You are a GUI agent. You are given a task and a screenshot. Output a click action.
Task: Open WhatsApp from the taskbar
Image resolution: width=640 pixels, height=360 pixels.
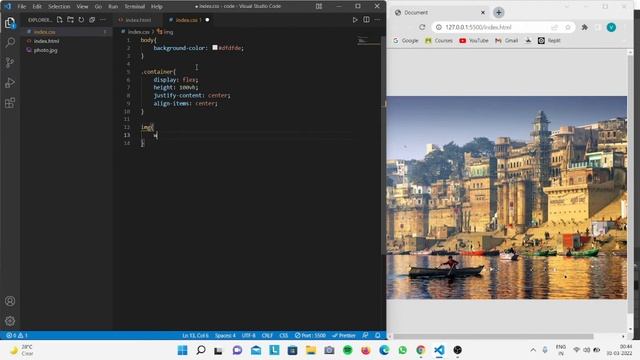(x=402, y=350)
